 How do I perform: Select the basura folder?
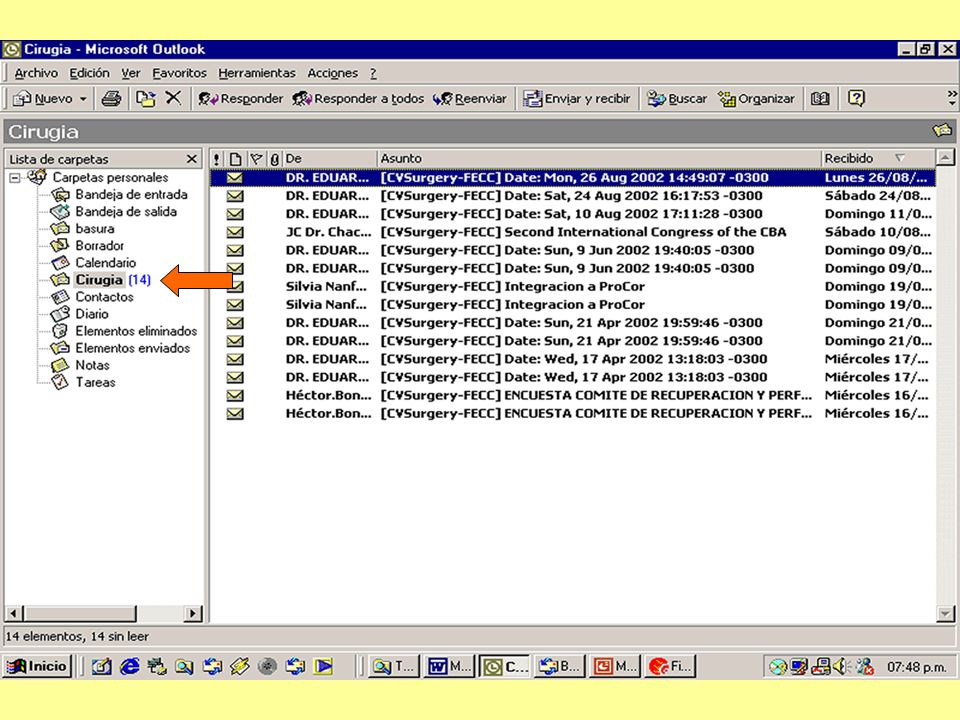pos(95,229)
